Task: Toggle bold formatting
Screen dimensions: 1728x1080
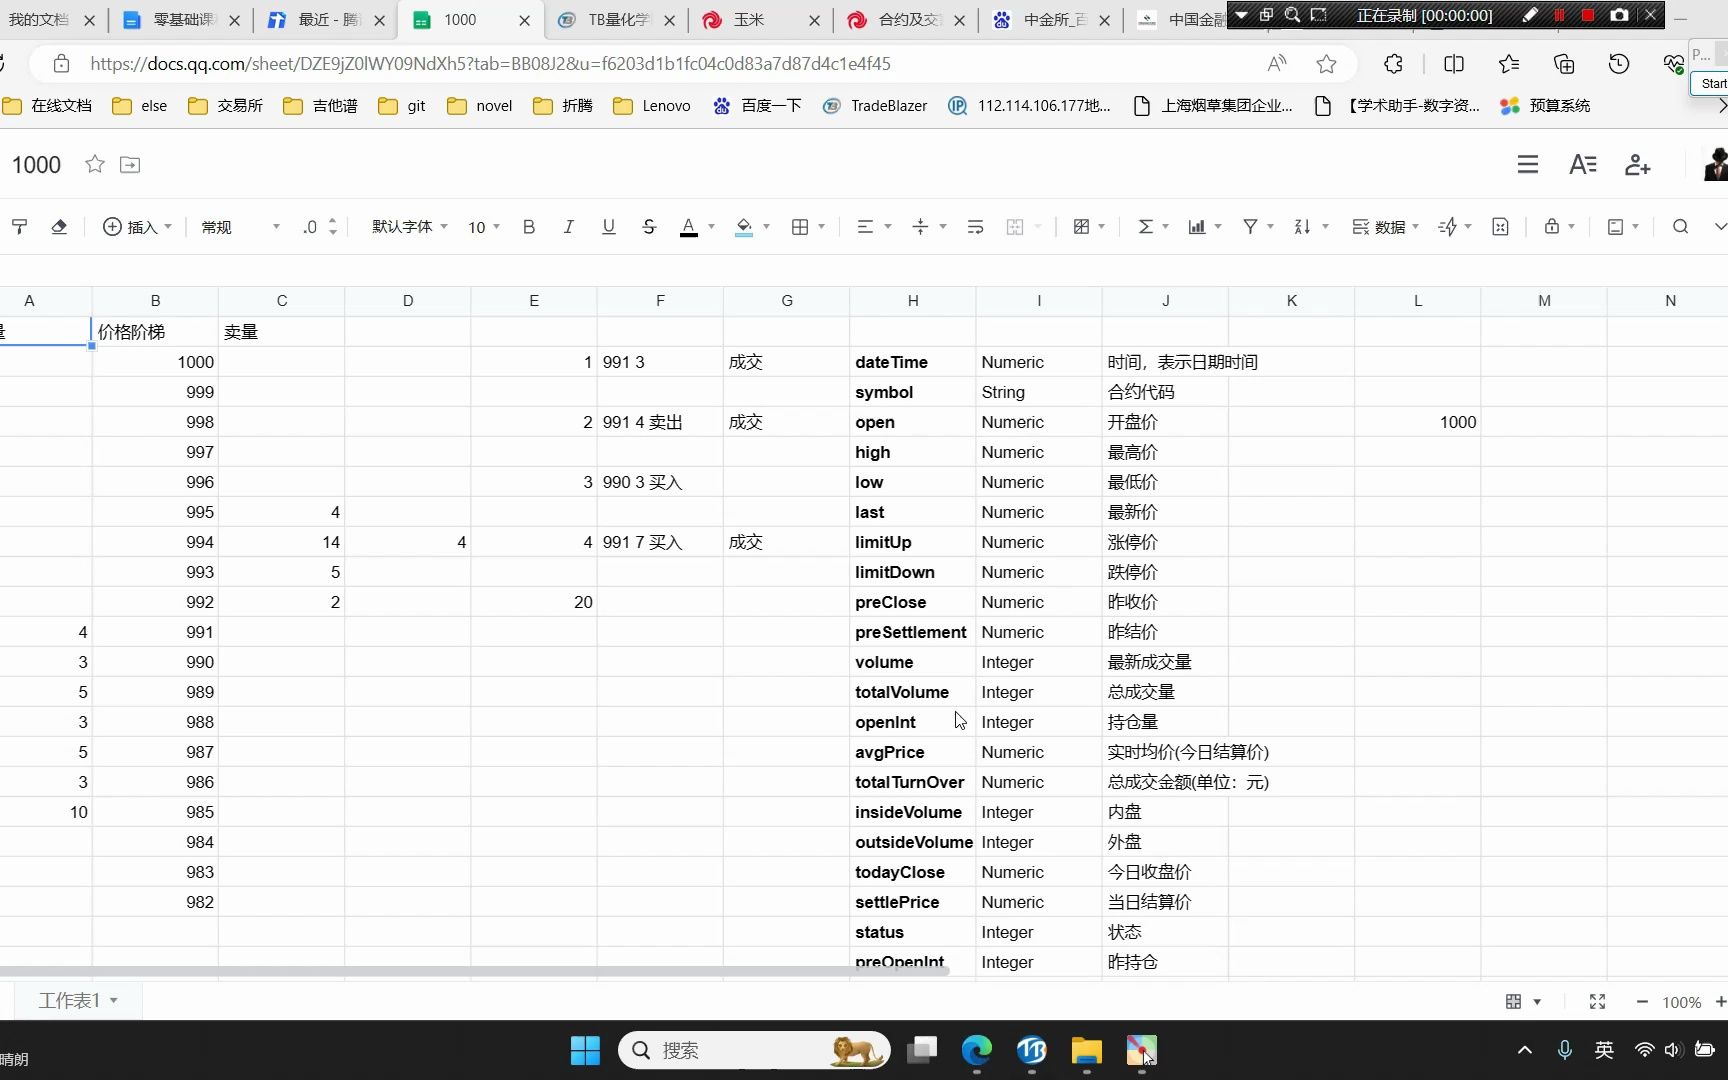Action: click(x=529, y=227)
